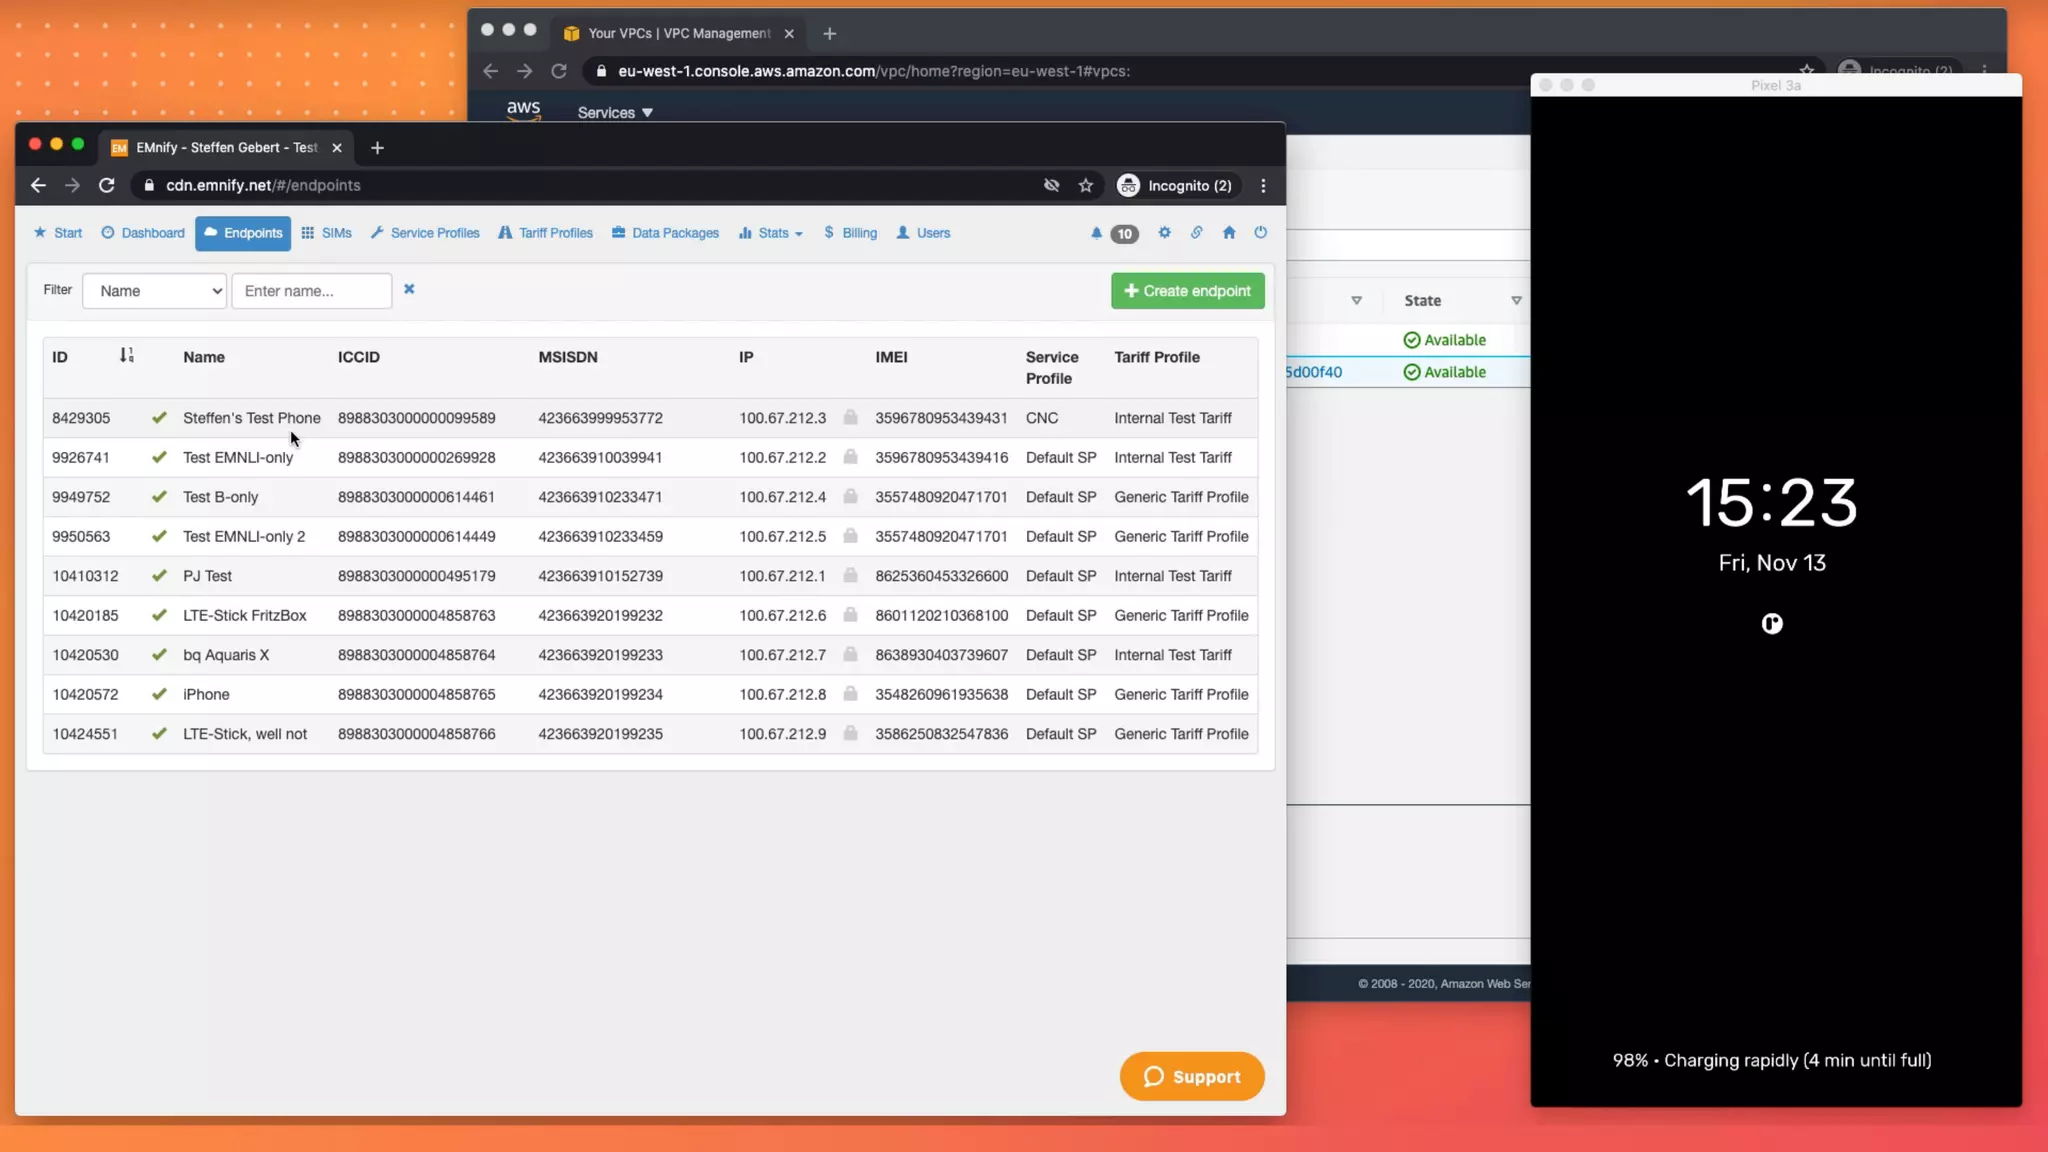Open the Name filter dropdown
This screenshot has height=1152, width=2048.
pyautogui.click(x=154, y=291)
